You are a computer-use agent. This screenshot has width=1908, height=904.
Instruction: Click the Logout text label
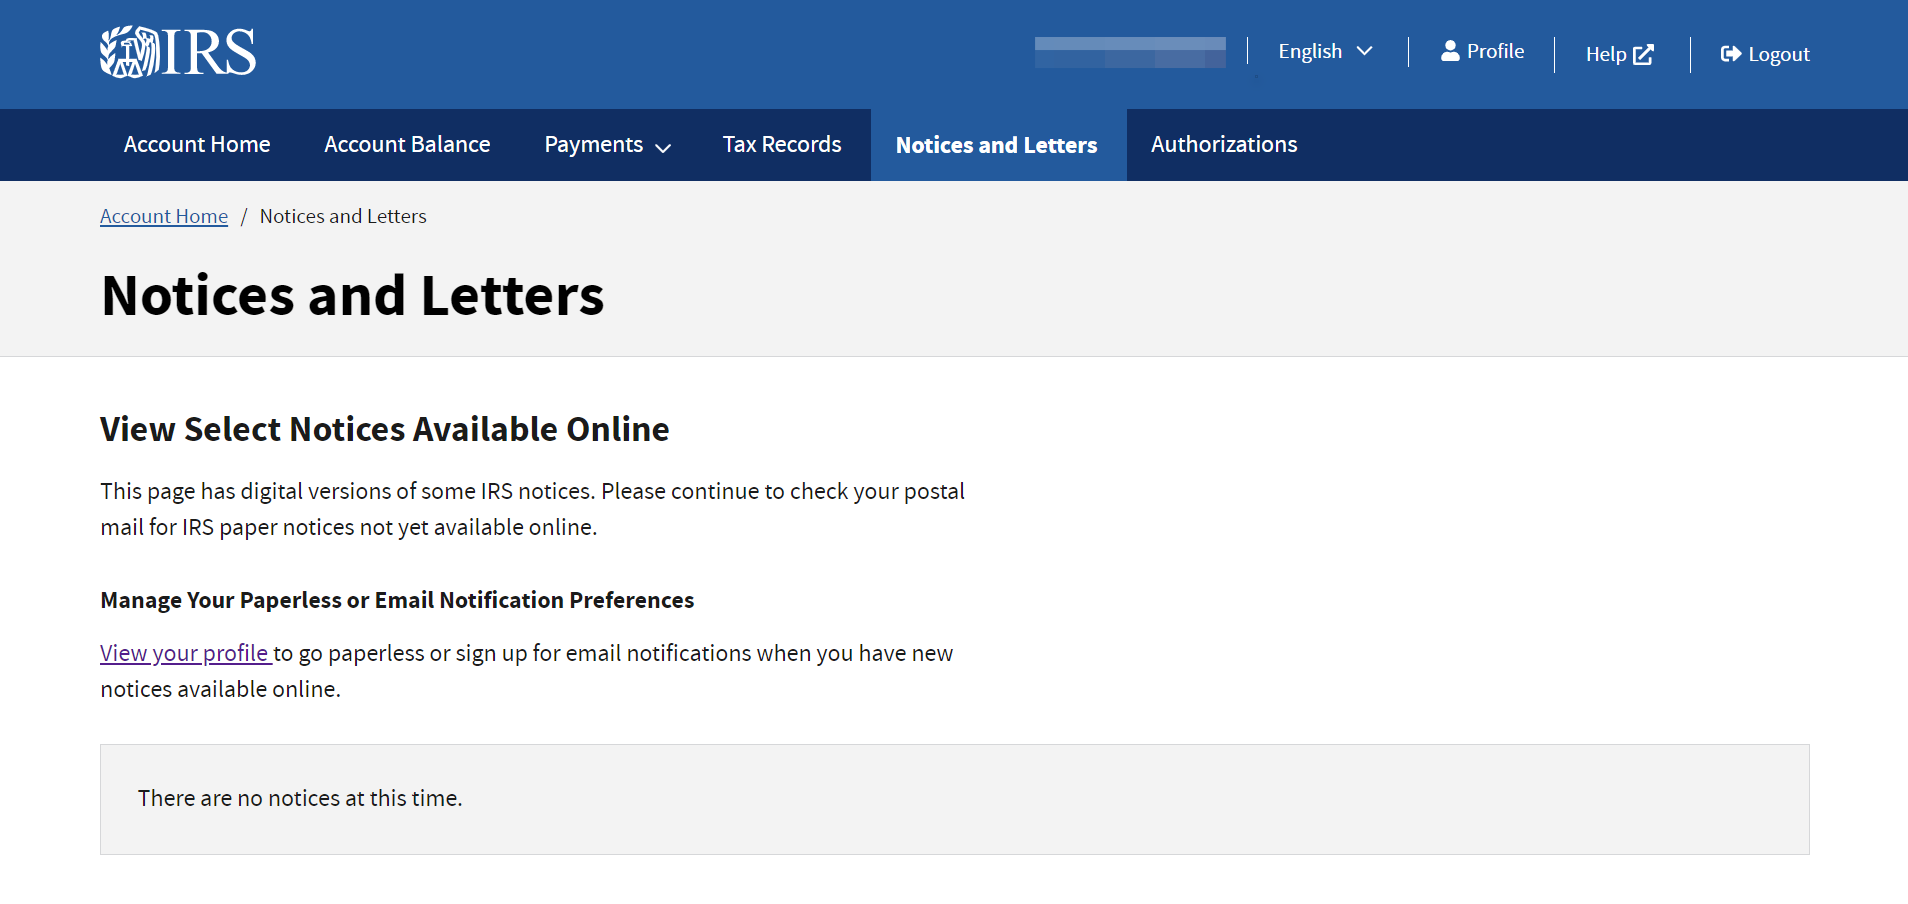coord(1779,54)
